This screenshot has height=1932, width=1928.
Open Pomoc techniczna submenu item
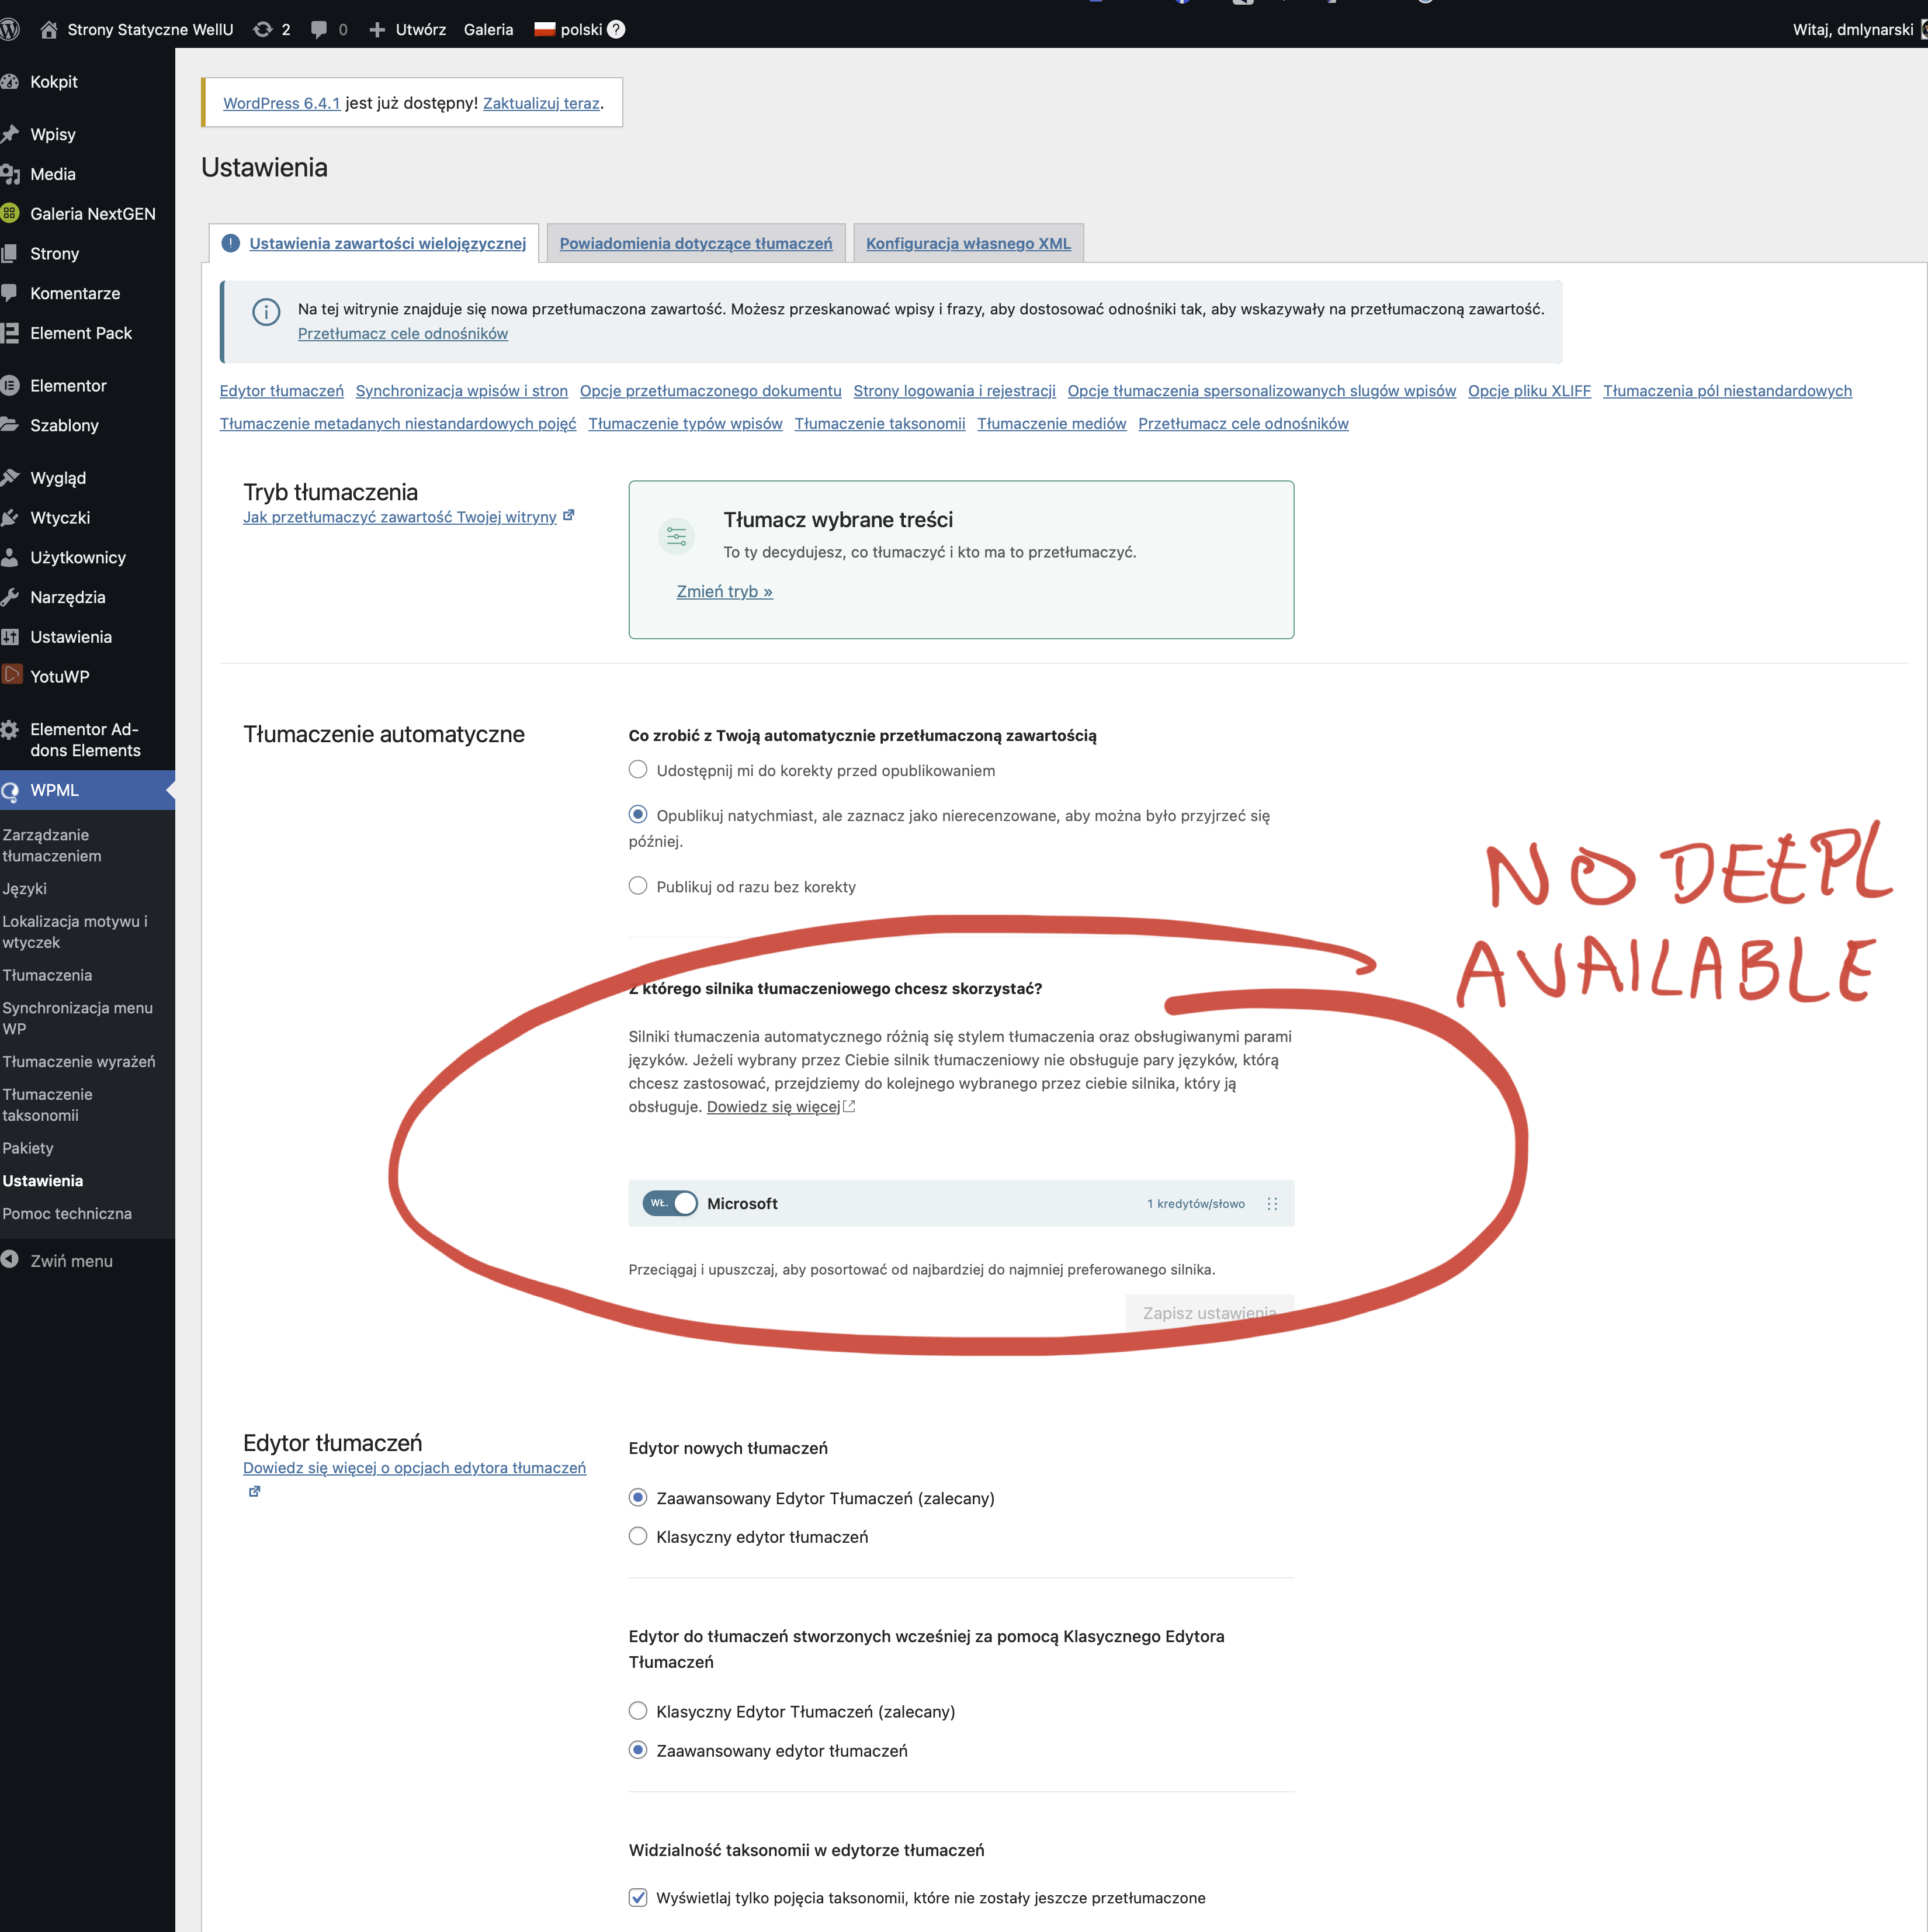coord(67,1213)
